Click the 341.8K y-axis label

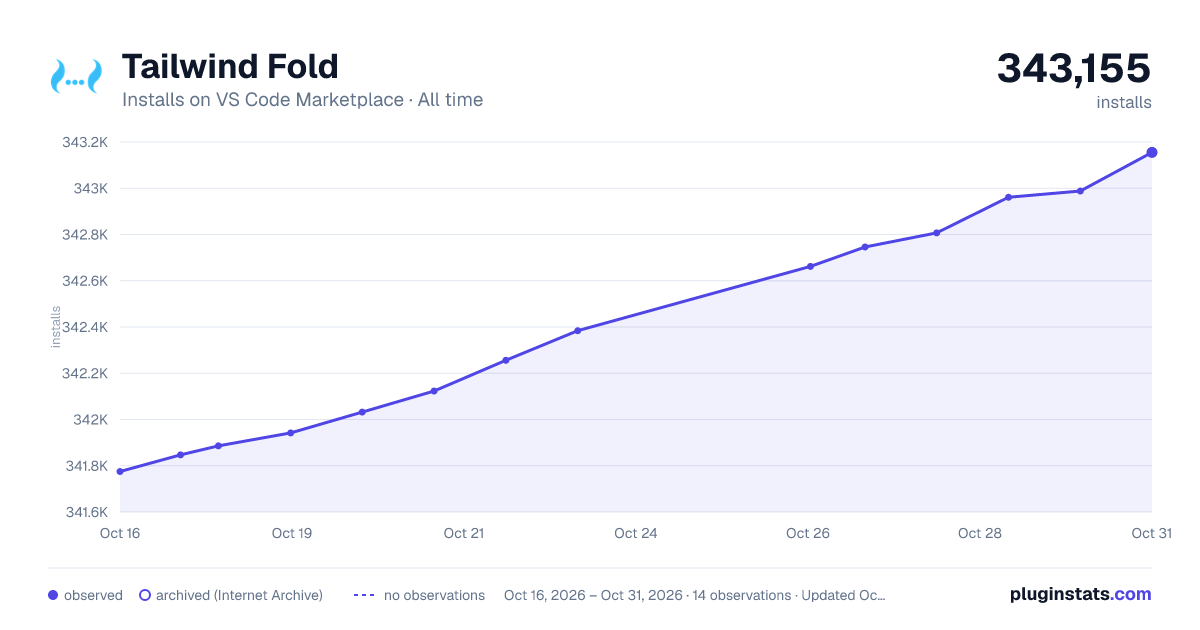pos(86,466)
